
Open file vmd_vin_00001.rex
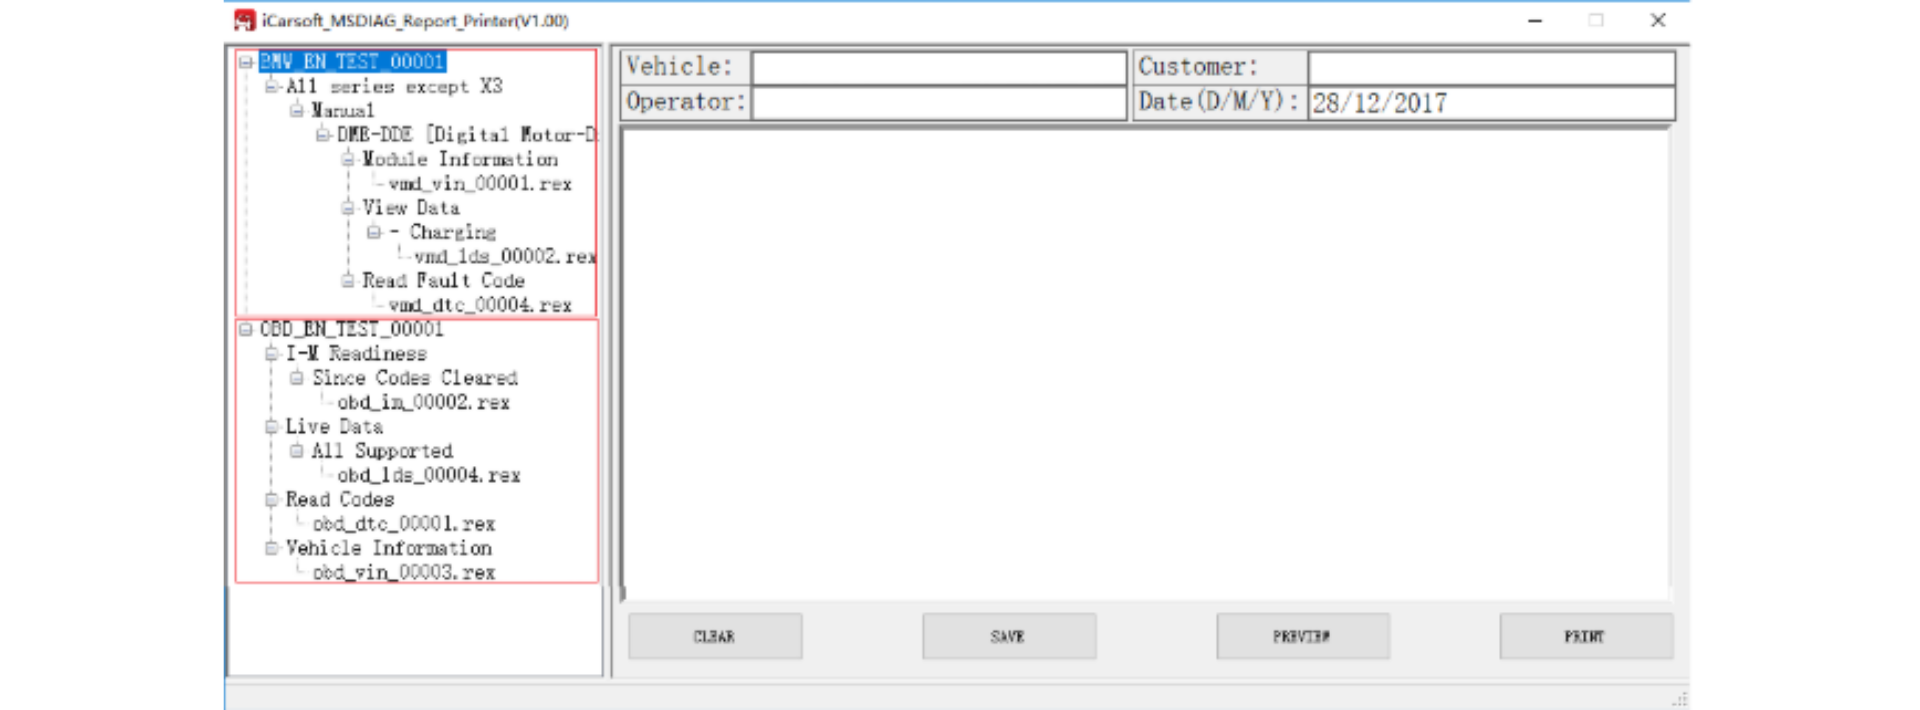[480, 184]
